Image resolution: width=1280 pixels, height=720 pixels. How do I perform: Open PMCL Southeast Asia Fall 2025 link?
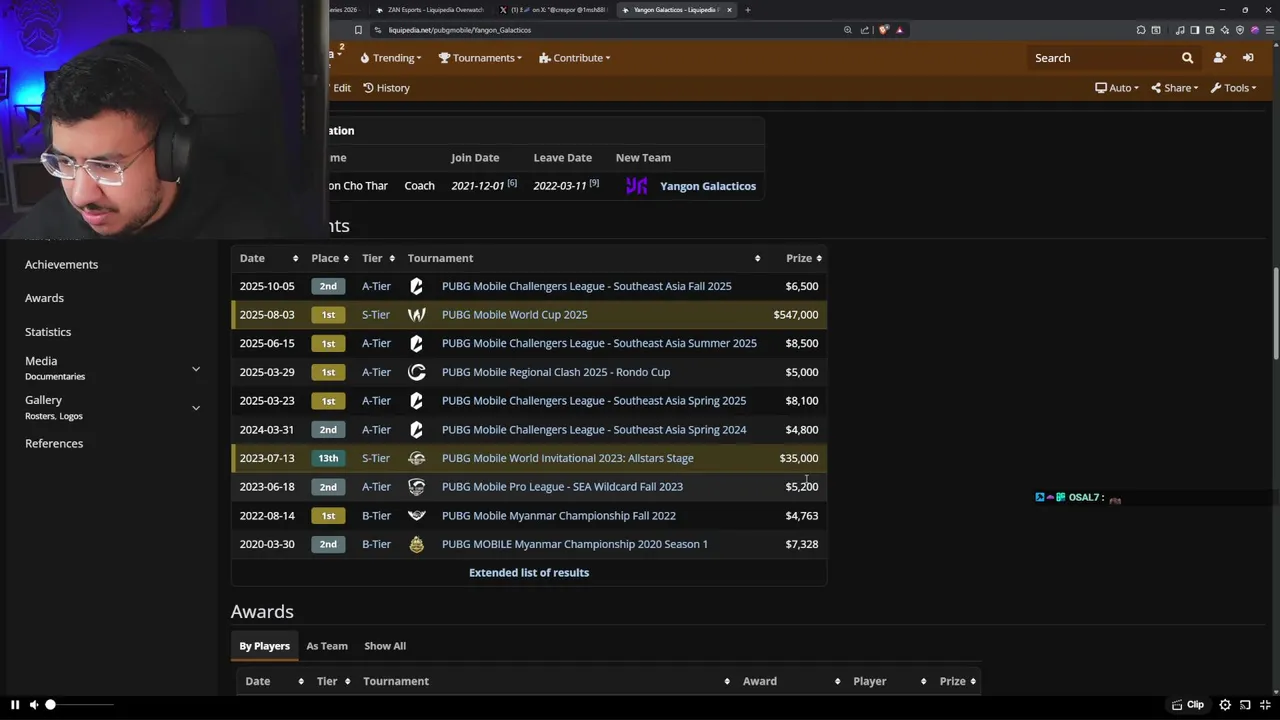[x=586, y=286]
